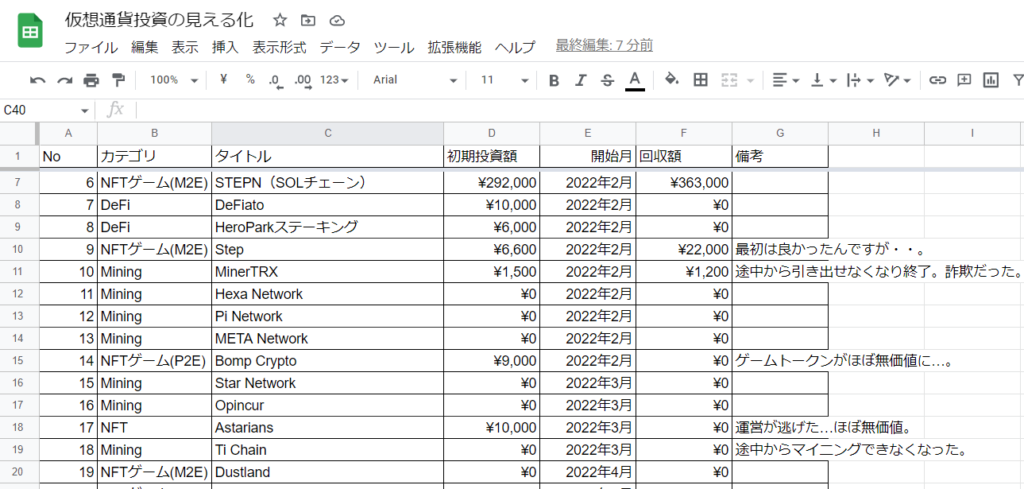Screen dimensions: 1024x489
Task: Toggle strikethrough formatting
Action: coord(607,80)
